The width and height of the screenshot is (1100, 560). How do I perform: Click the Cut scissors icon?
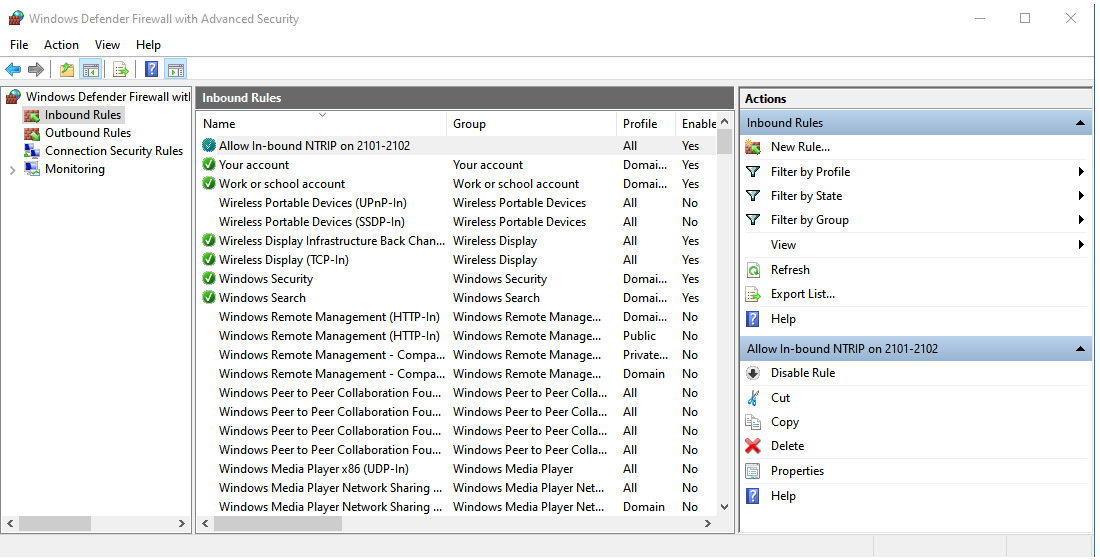pos(753,398)
